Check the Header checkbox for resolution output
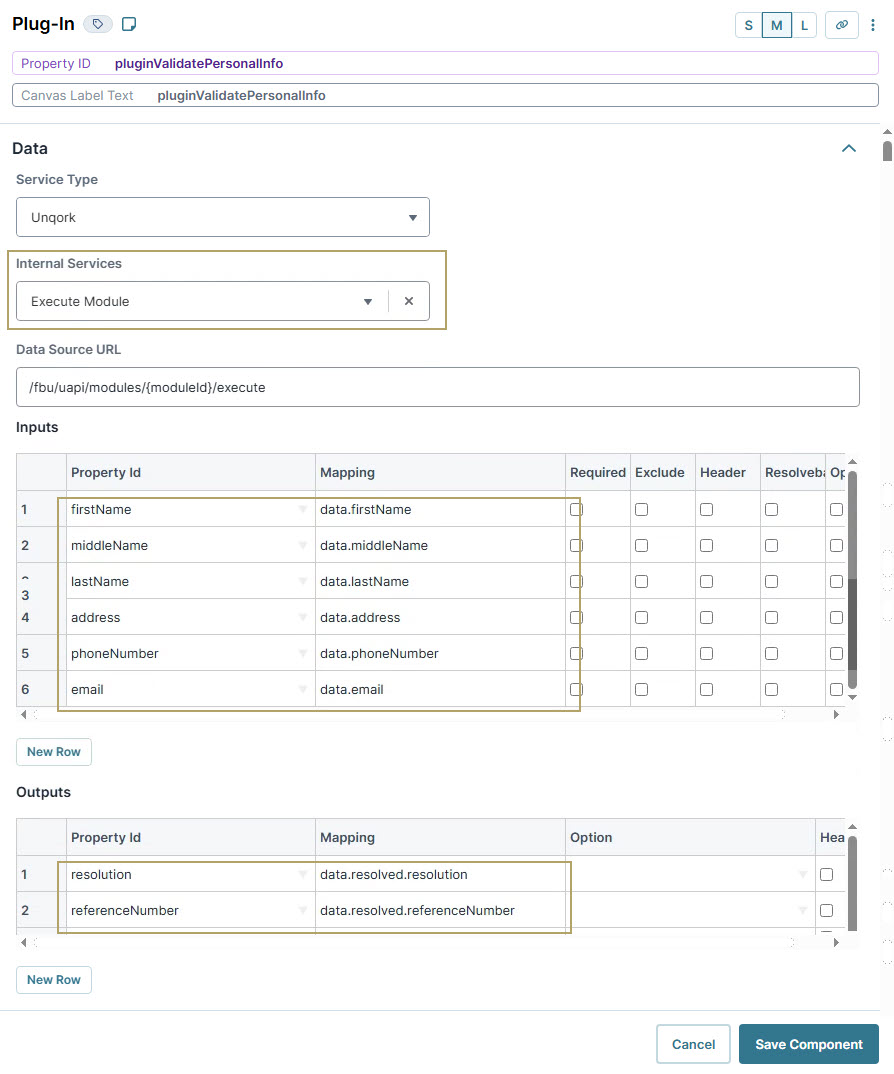 tap(824, 874)
